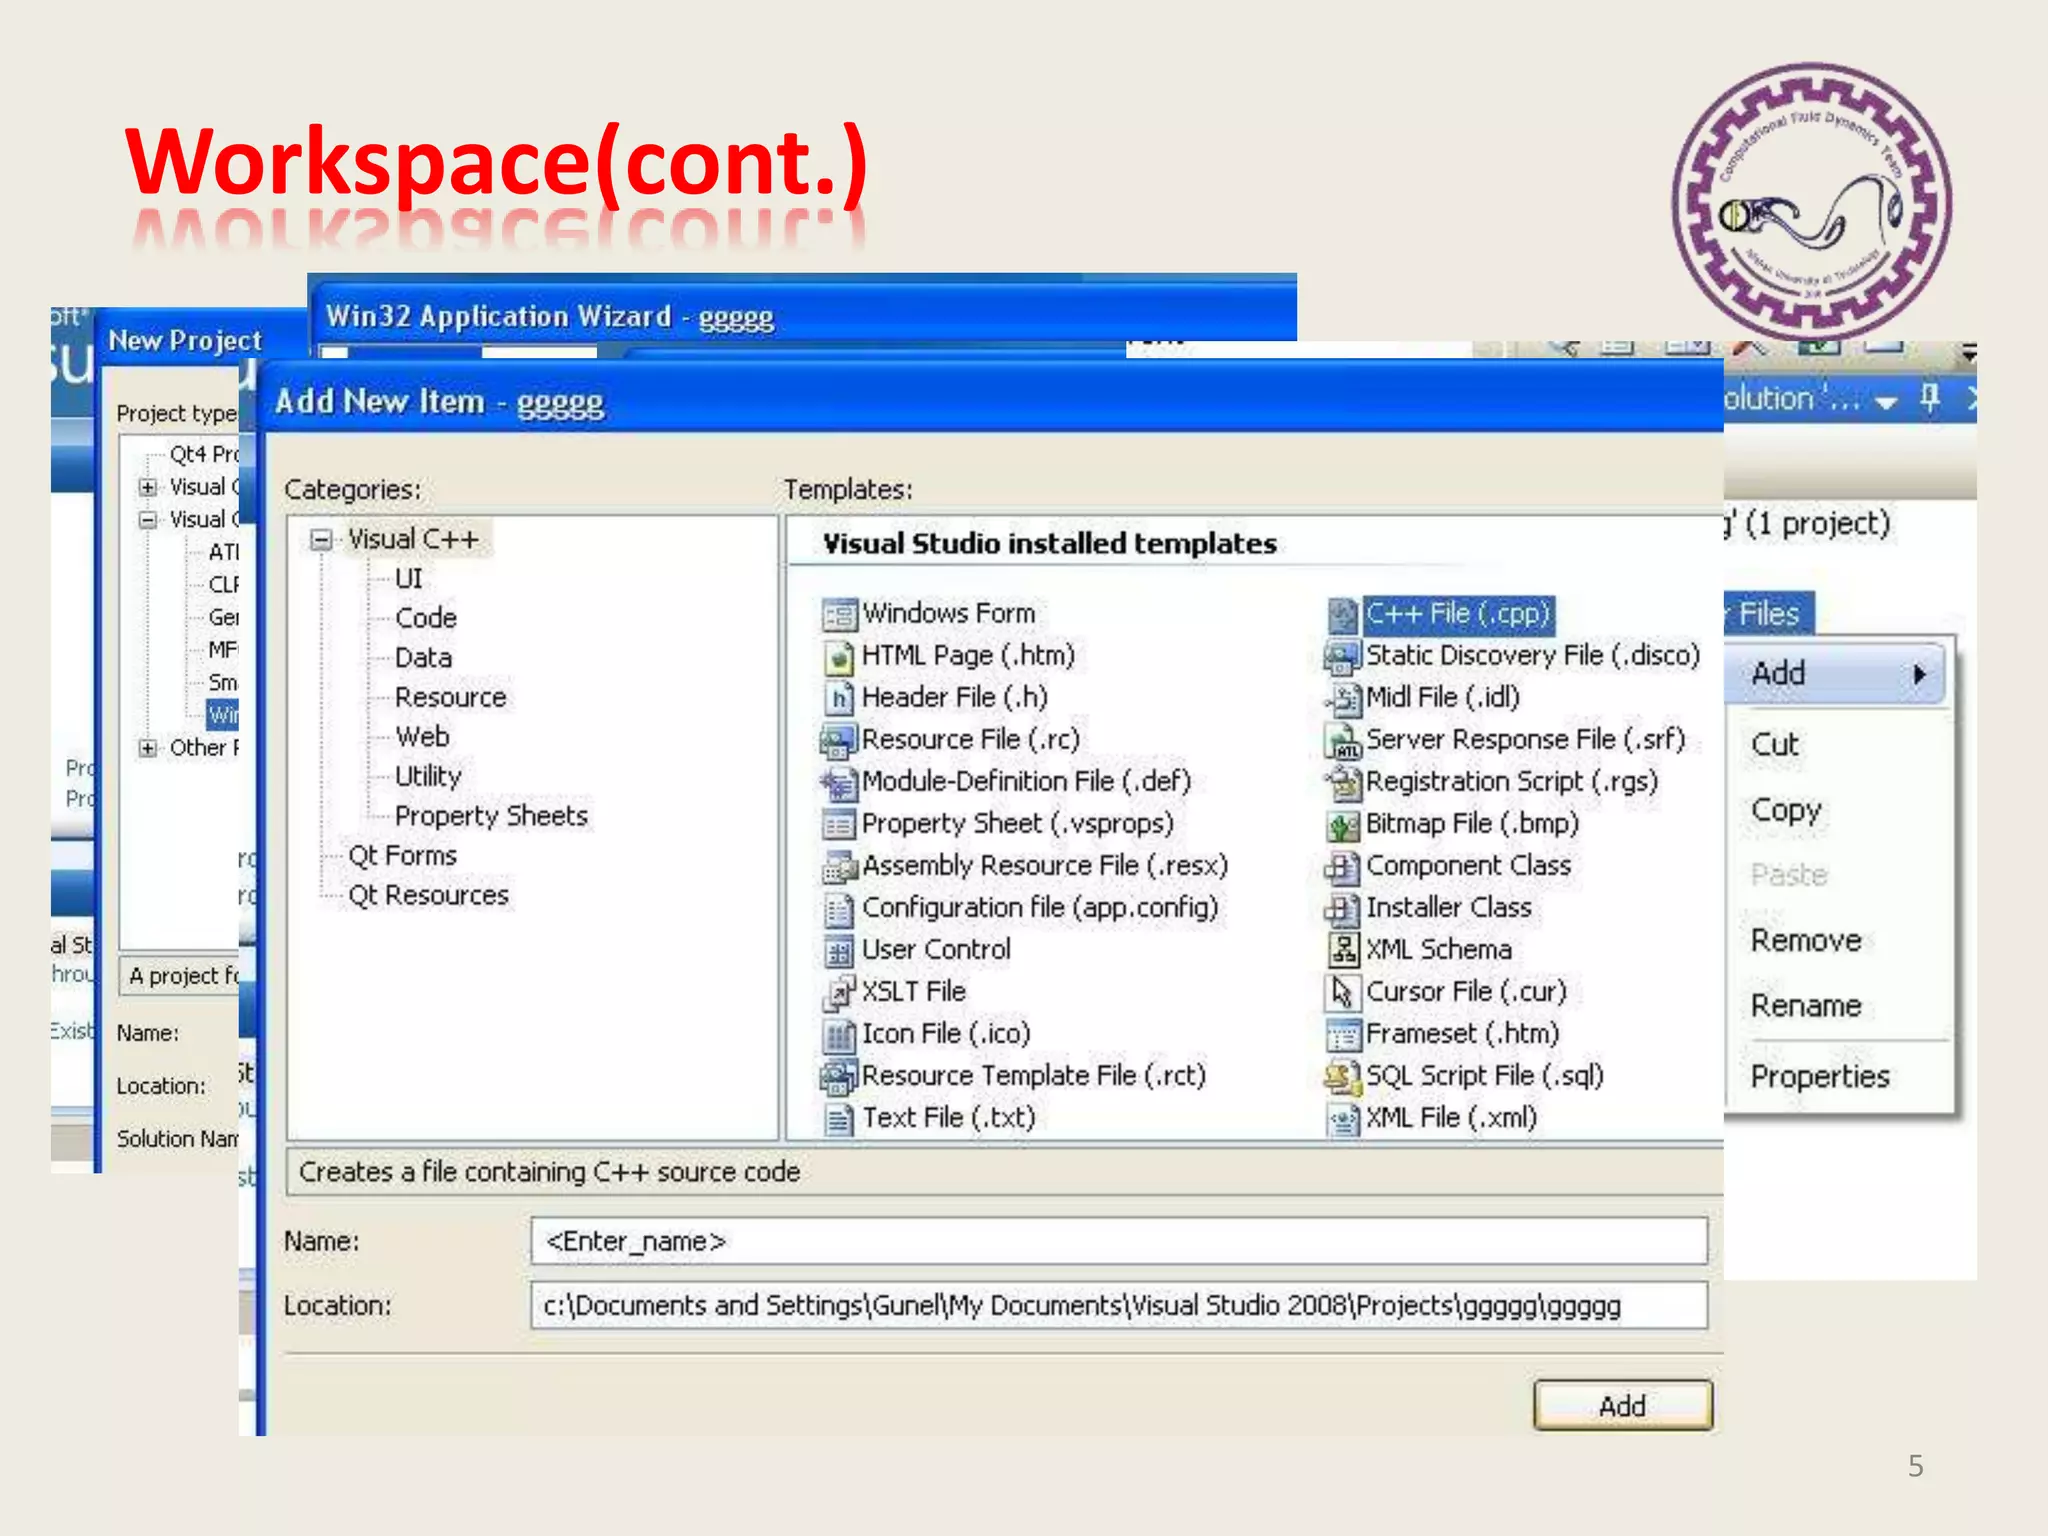Collapse the Visual C++ category node
Image resolution: width=2048 pixels, height=1536 pixels.
[321, 540]
